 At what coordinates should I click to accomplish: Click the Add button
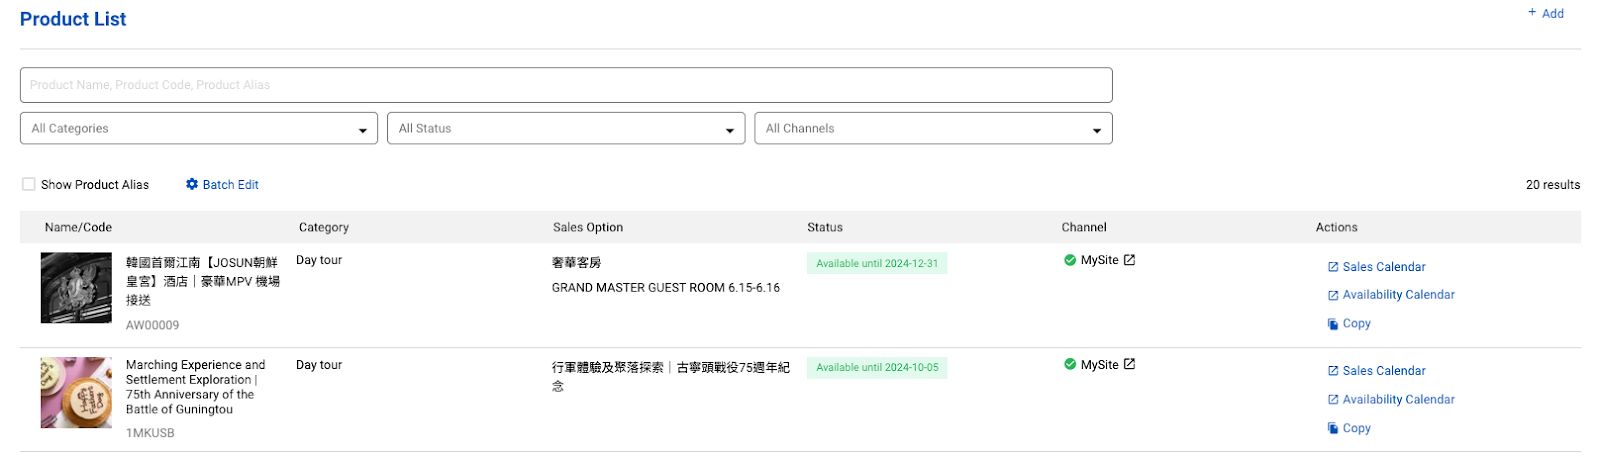1545,13
